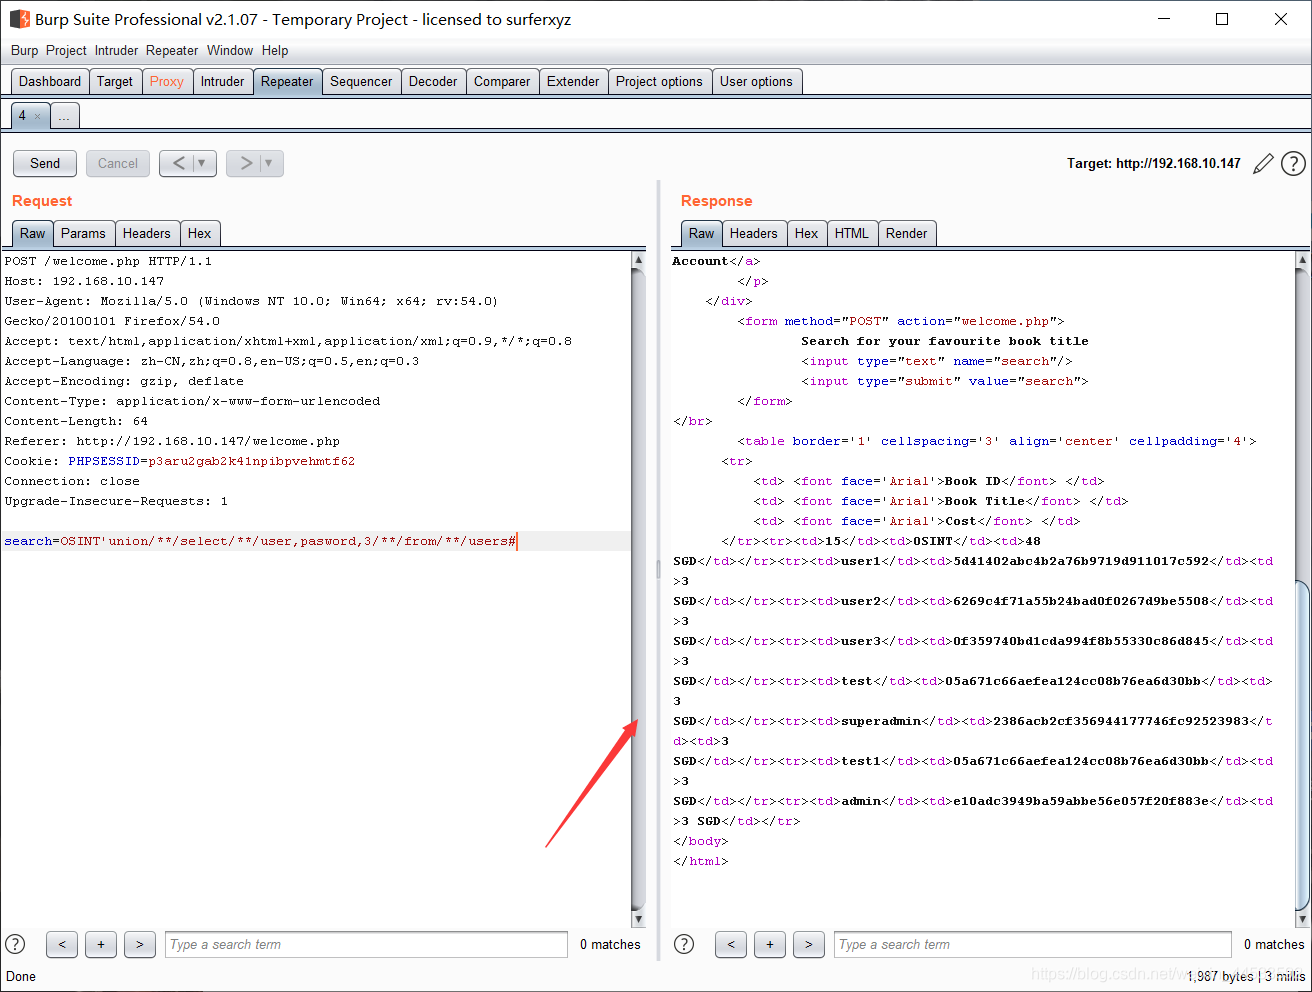Go back to previous request in history
The image size is (1312, 992).
click(177, 163)
